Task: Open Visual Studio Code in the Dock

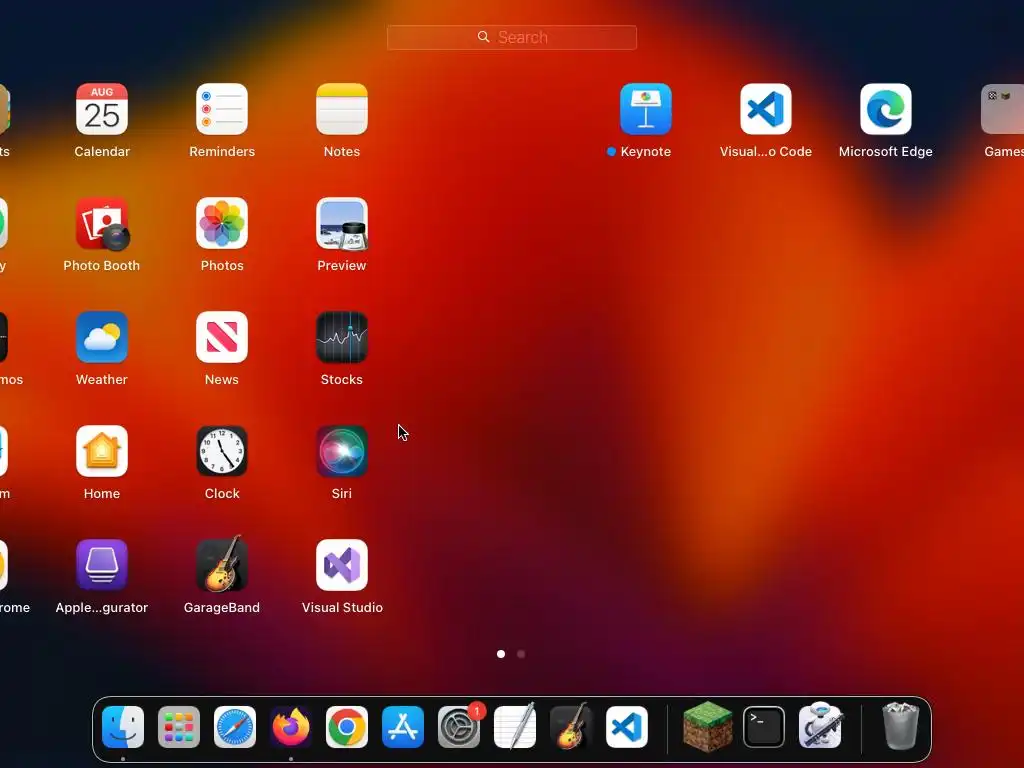Action: 627,727
